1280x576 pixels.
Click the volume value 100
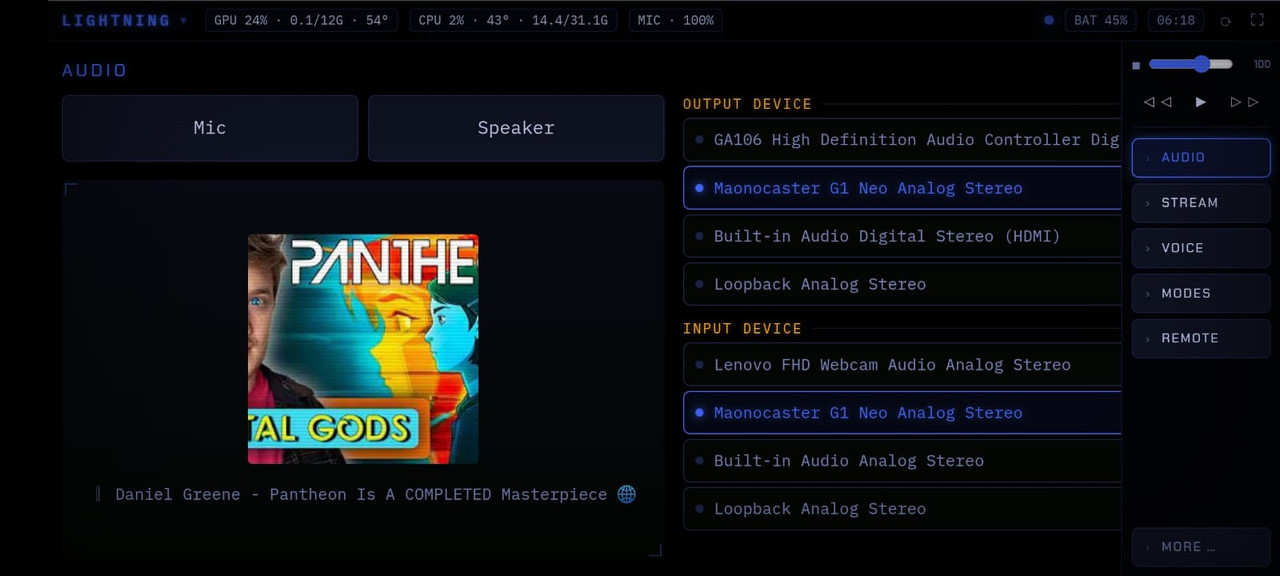coord(1262,64)
